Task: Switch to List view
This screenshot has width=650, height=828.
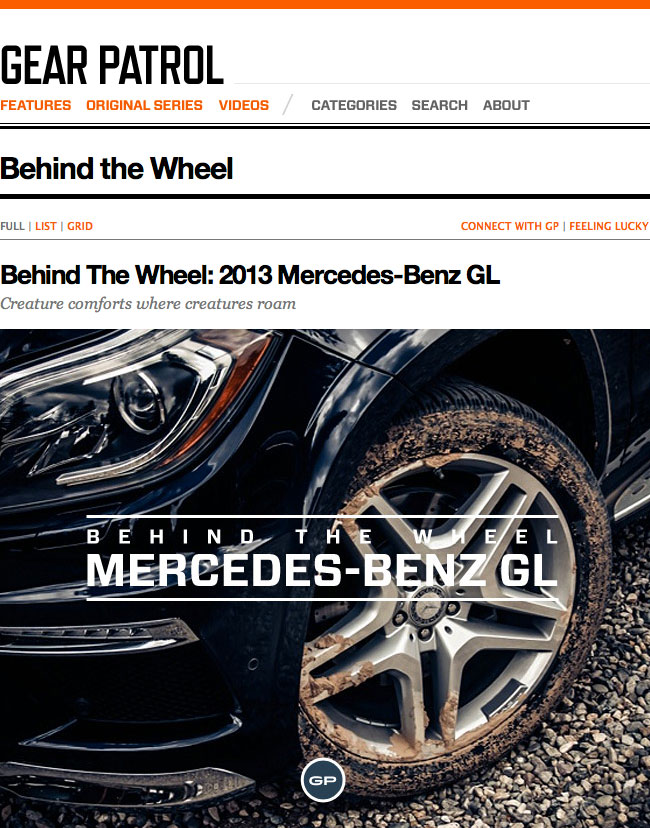Action: [x=45, y=226]
